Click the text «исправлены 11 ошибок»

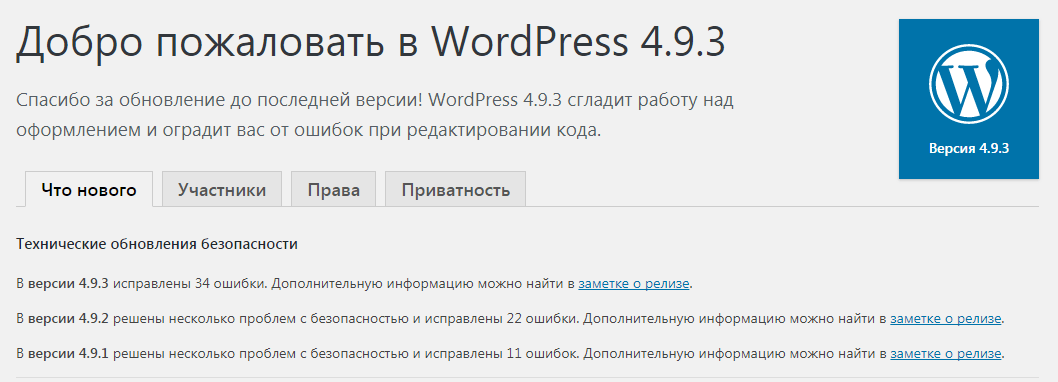click(x=500, y=353)
